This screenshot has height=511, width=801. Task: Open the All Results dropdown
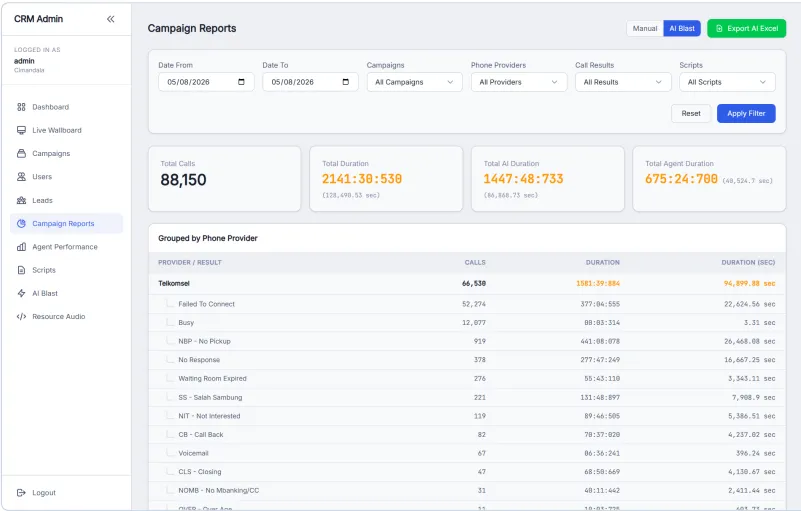click(x=623, y=82)
